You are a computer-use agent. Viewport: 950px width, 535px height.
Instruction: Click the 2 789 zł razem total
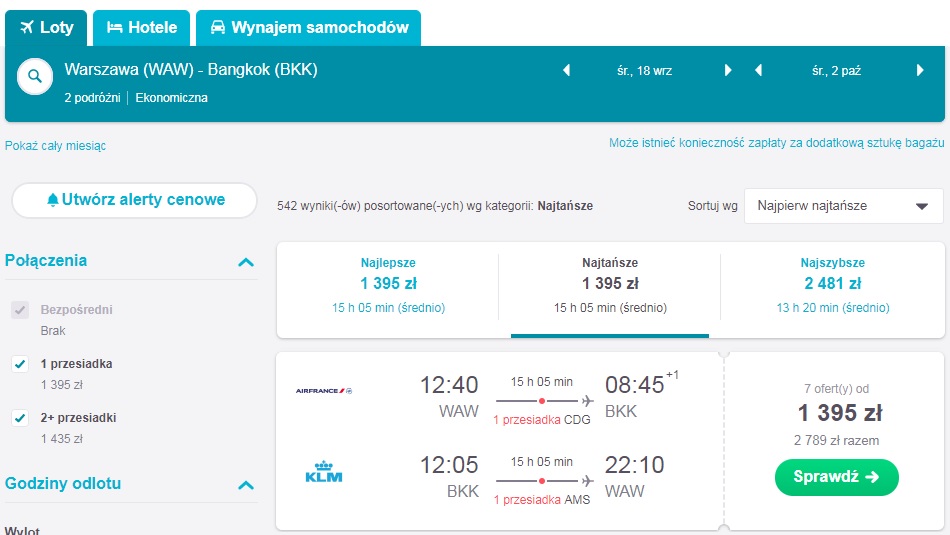836,440
